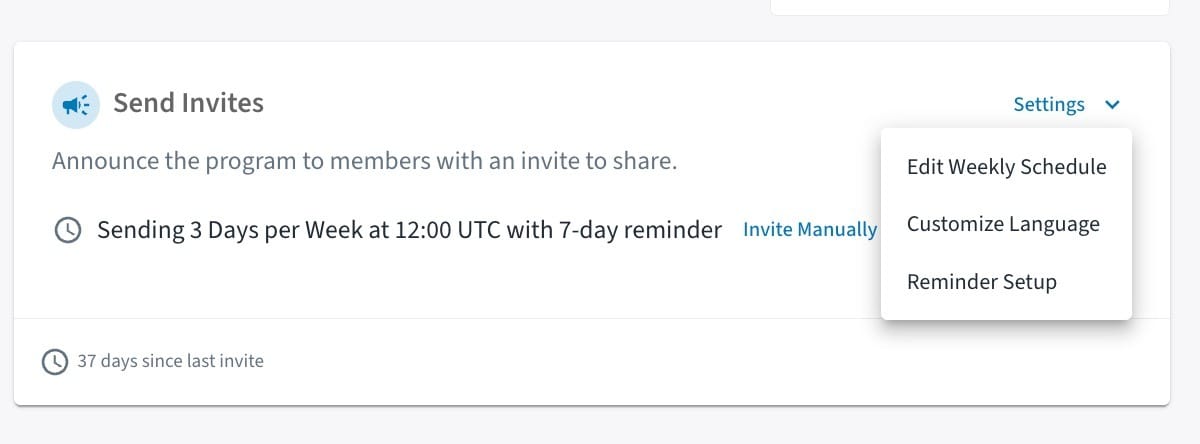Viewport: 1200px width, 444px height.
Task: Click the 'Announce the program' description text
Action: click(x=364, y=161)
